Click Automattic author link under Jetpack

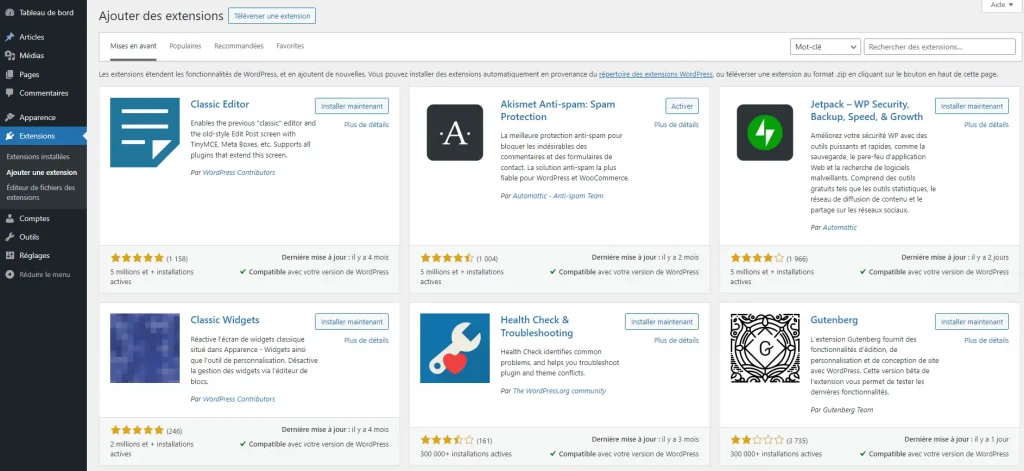click(840, 227)
